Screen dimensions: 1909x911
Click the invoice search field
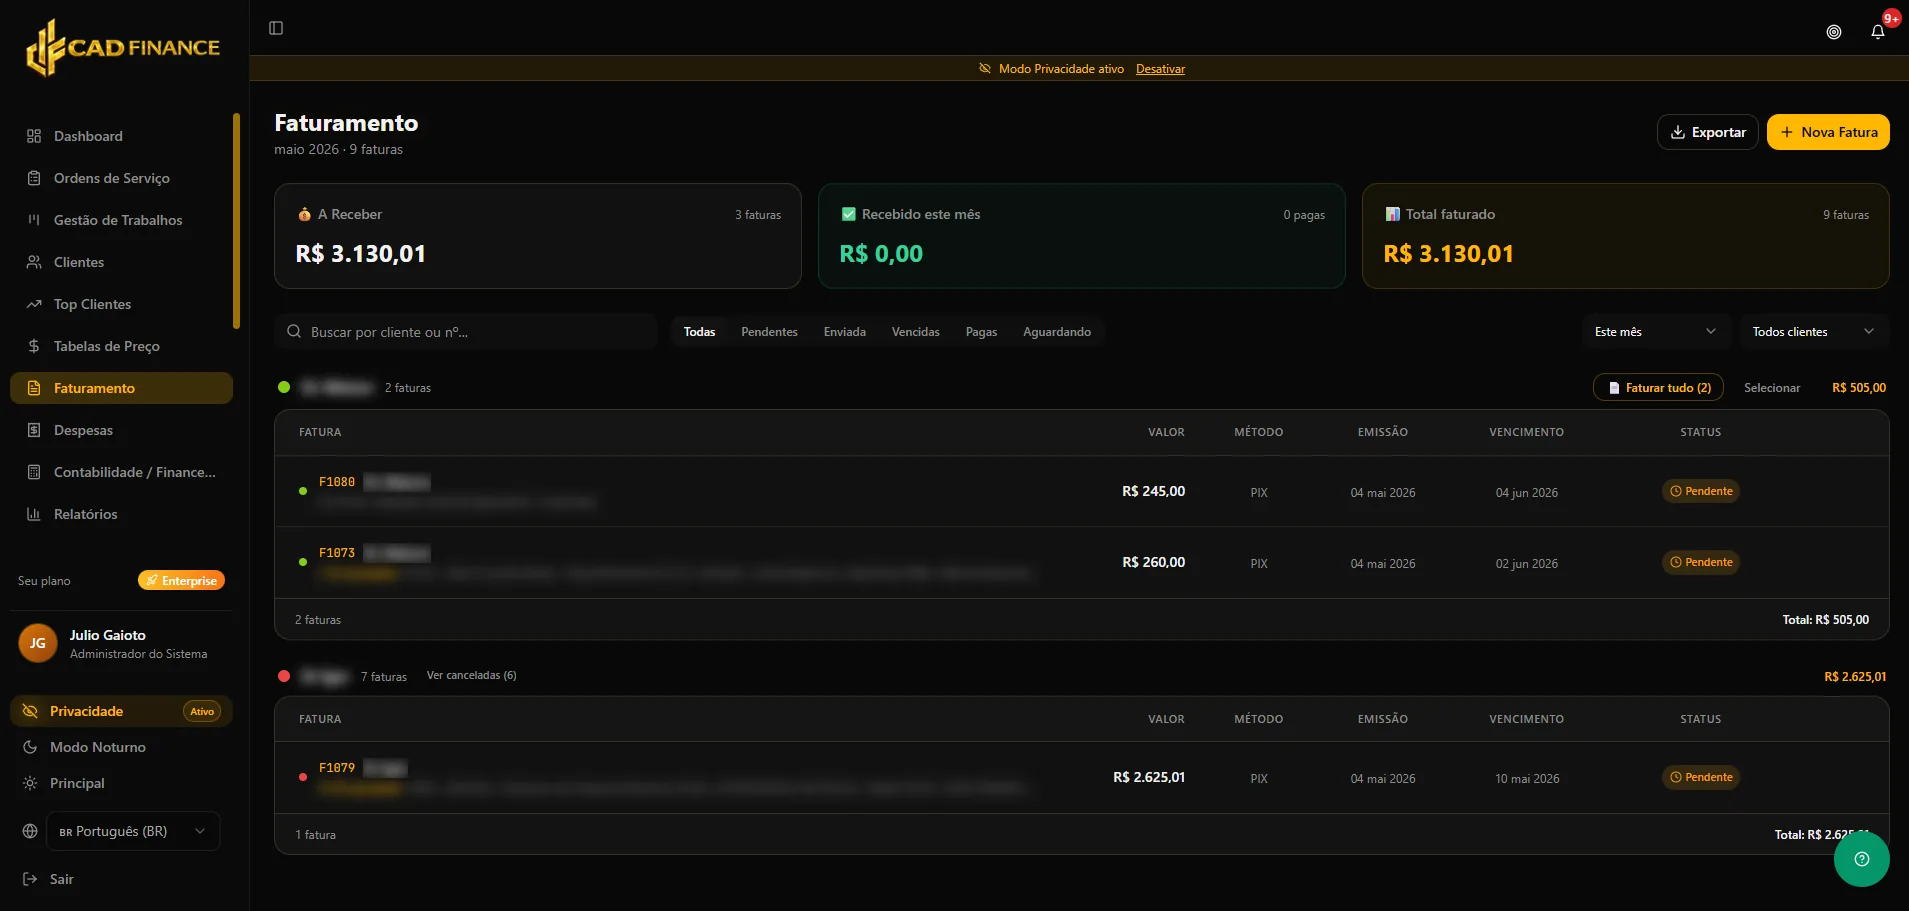click(465, 332)
